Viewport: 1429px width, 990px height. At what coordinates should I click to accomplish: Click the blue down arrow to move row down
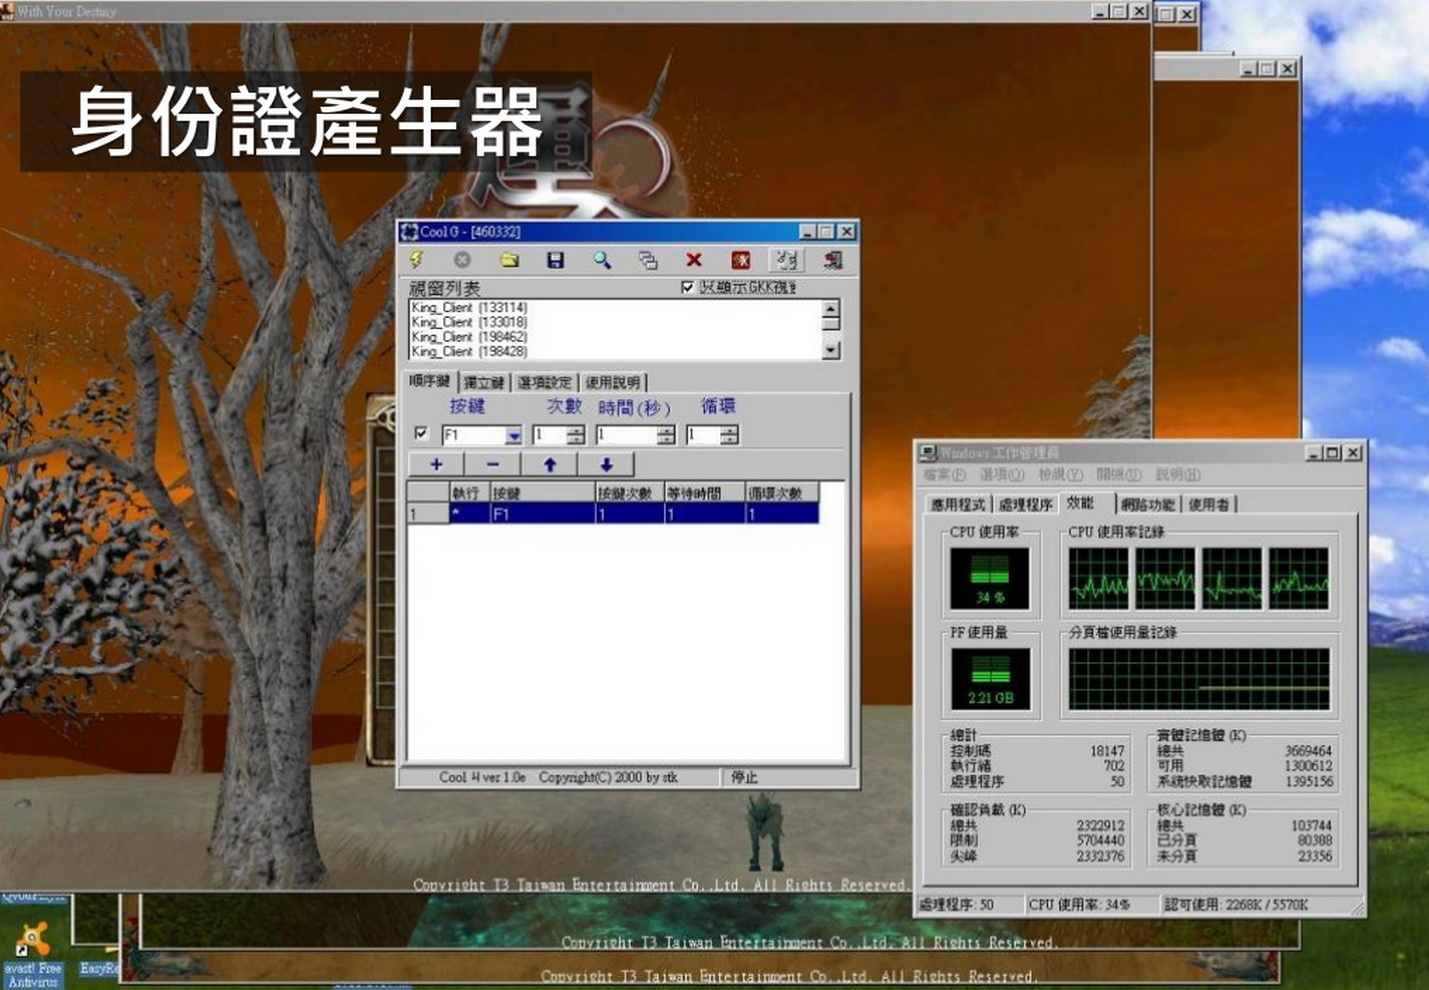606,464
